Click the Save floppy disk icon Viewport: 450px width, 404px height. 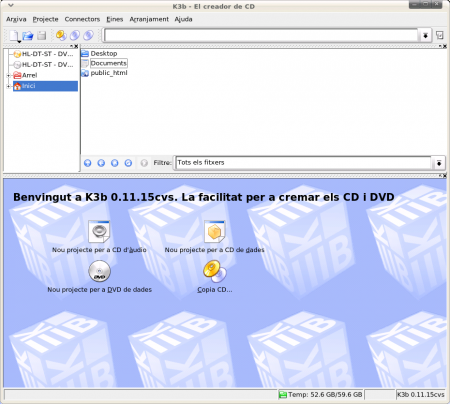tap(42, 35)
